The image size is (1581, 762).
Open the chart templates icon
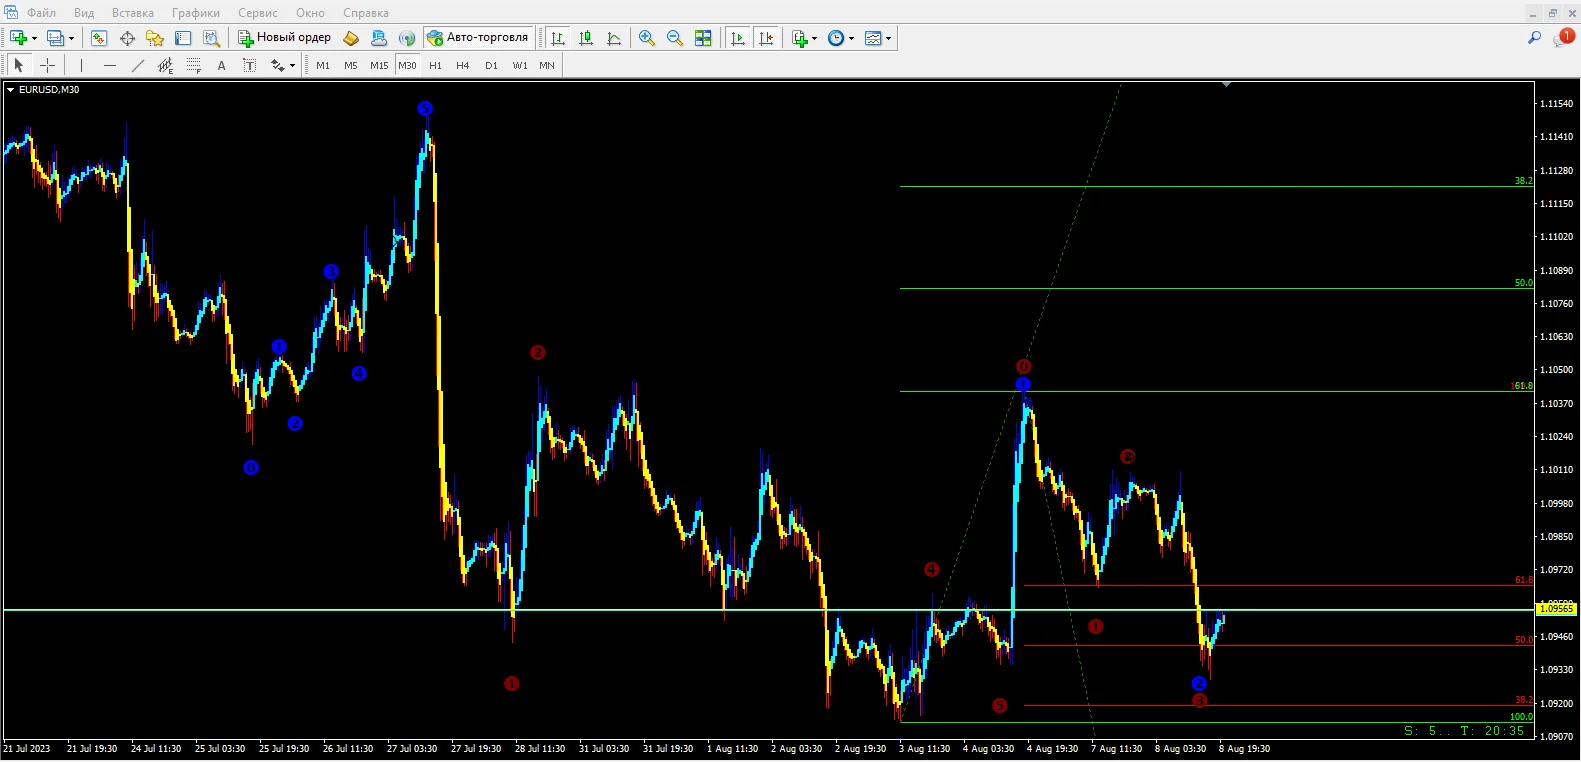pyautogui.click(x=873, y=38)
